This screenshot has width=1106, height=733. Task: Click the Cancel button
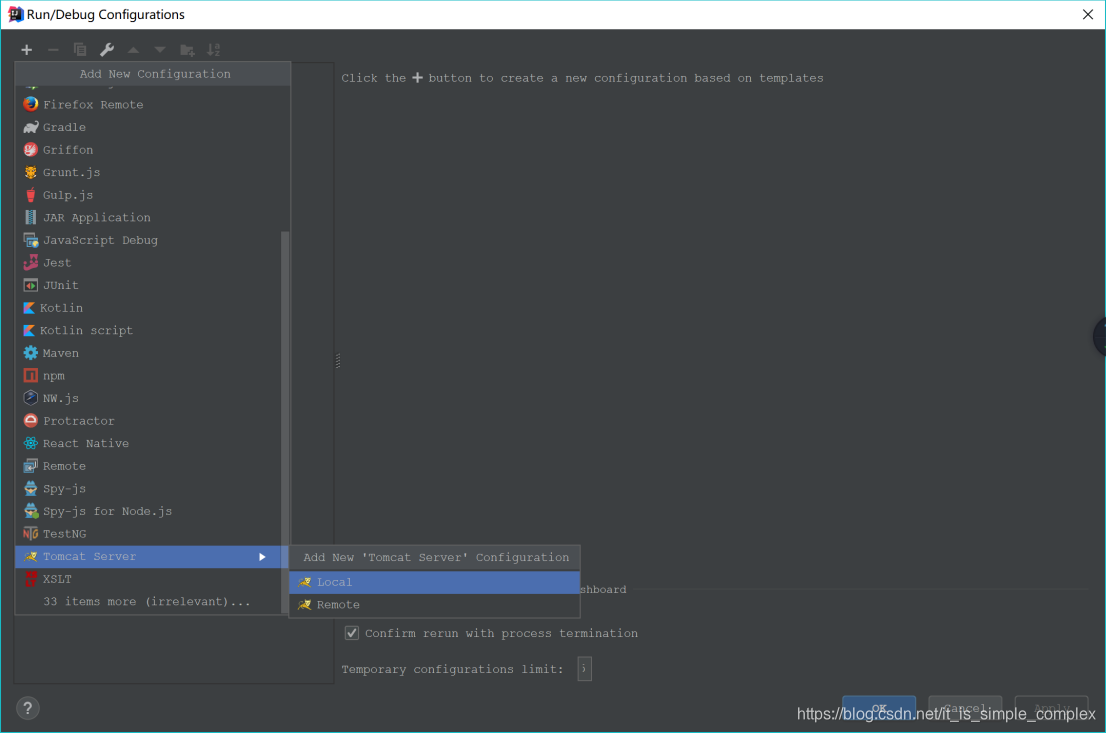pos(965,708)
